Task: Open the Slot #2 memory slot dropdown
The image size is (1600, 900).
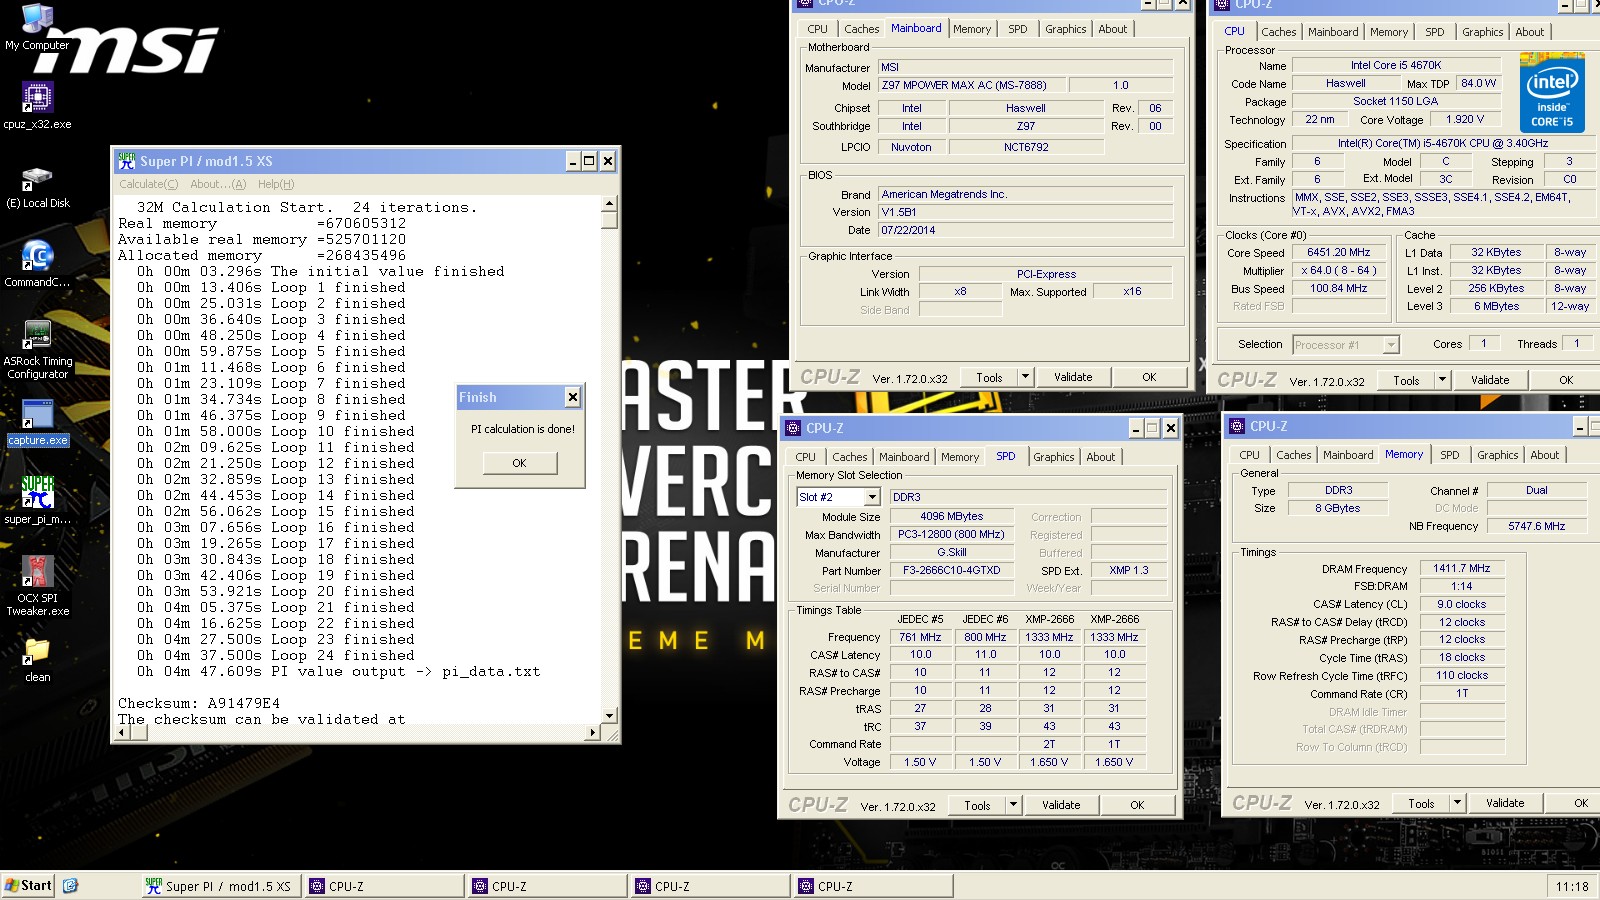Action: pyautogui.click(x=872, y=497)
